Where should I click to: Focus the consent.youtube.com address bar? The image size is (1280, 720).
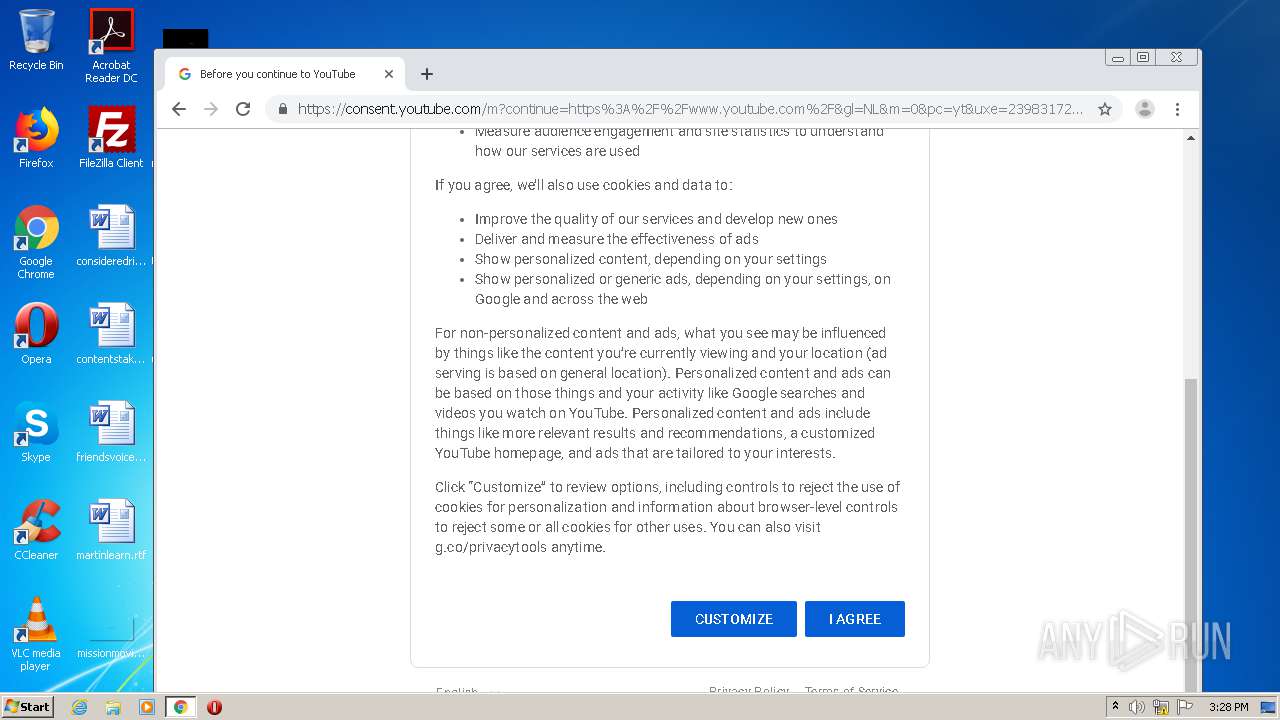[690, 109]
